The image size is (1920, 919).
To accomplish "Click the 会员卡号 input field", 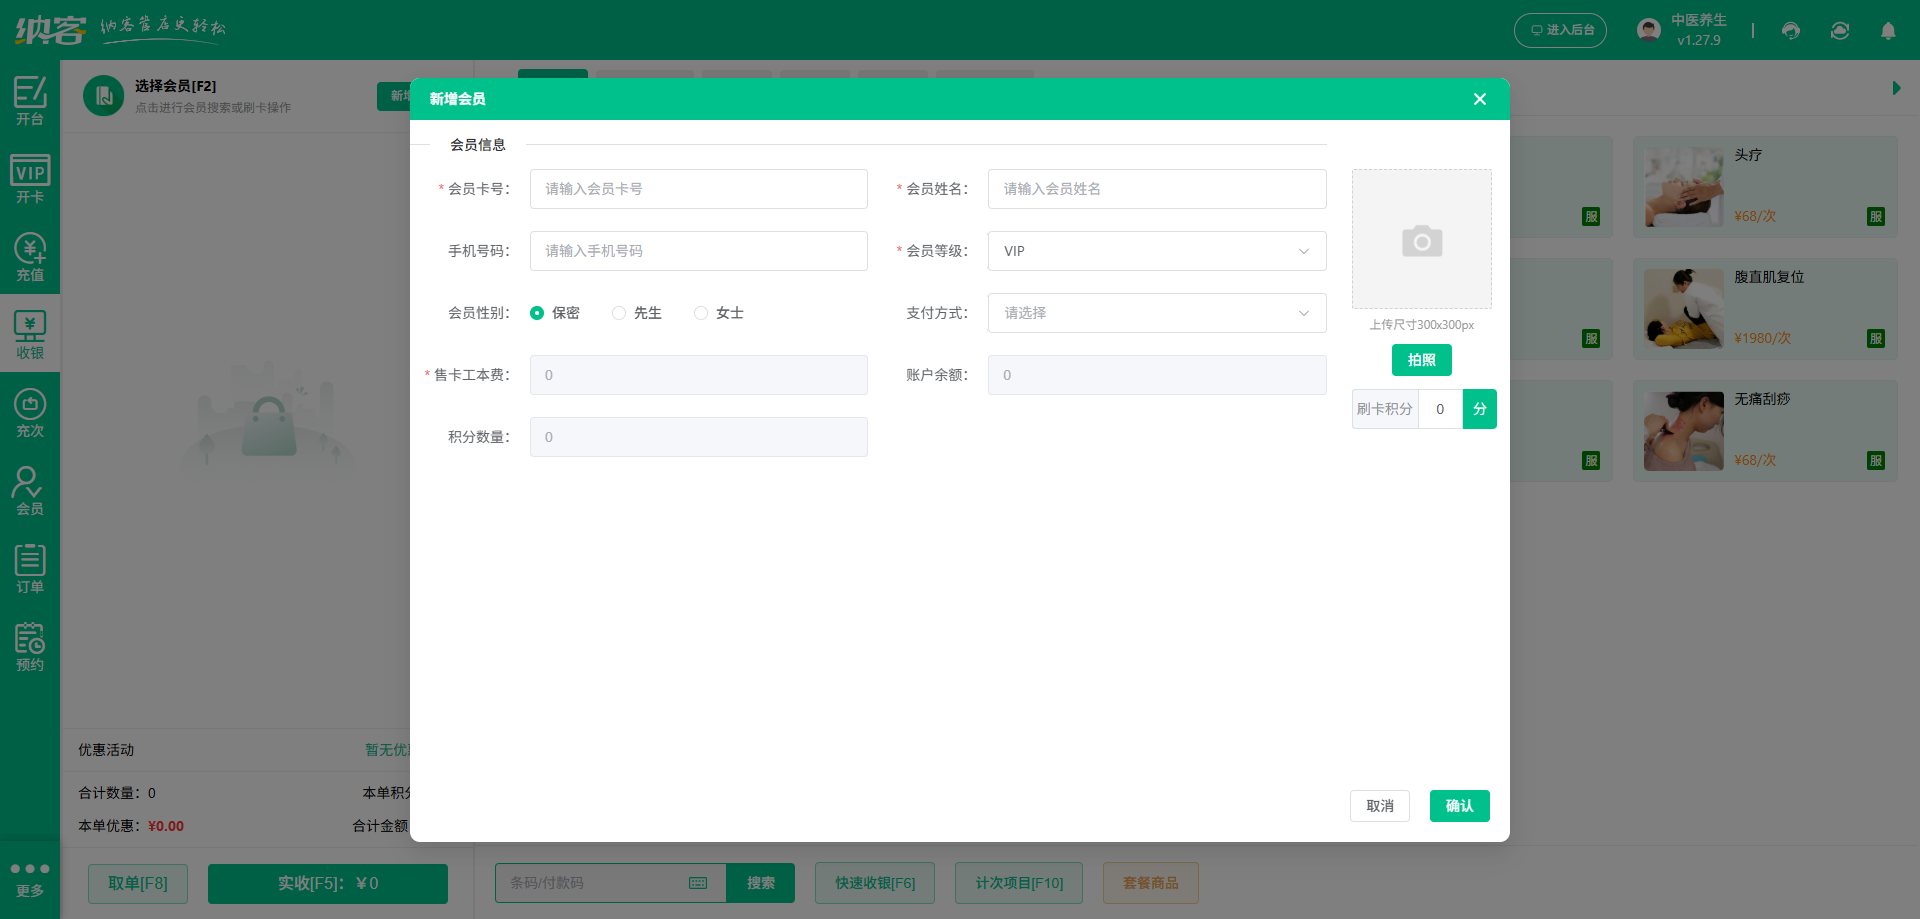I will click(x=698, y=189).
